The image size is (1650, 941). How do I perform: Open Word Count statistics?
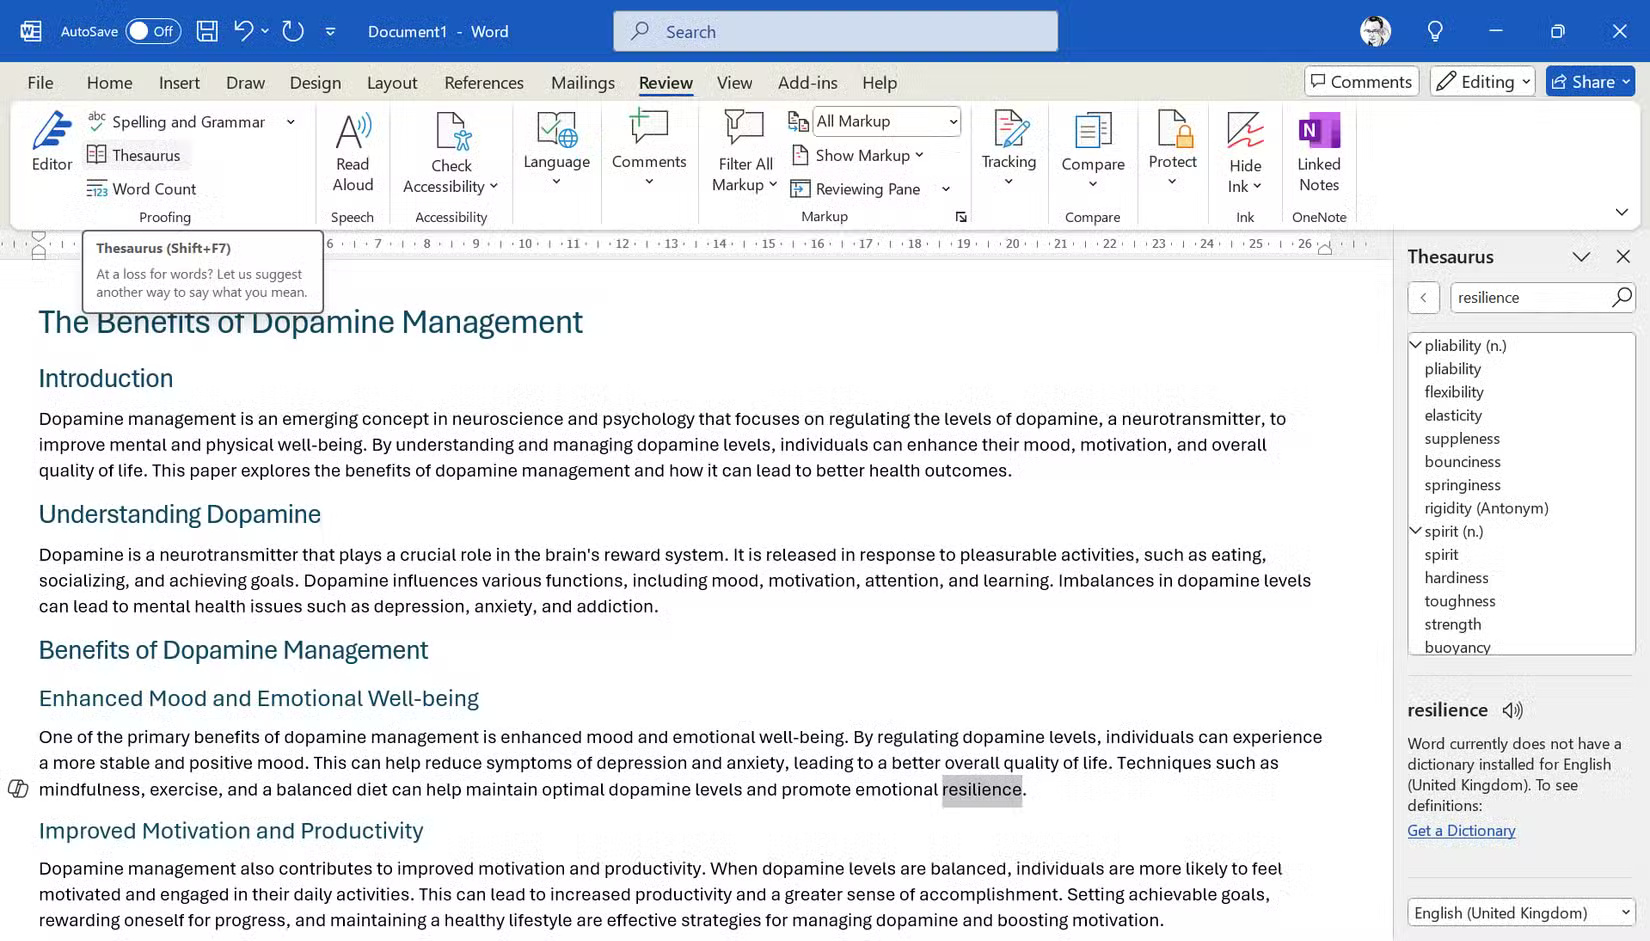click(x=152, y=188)
